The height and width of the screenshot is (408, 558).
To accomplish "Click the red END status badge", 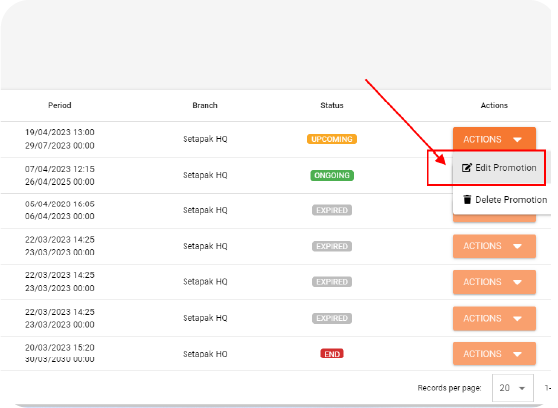I will tap(332, 354).
